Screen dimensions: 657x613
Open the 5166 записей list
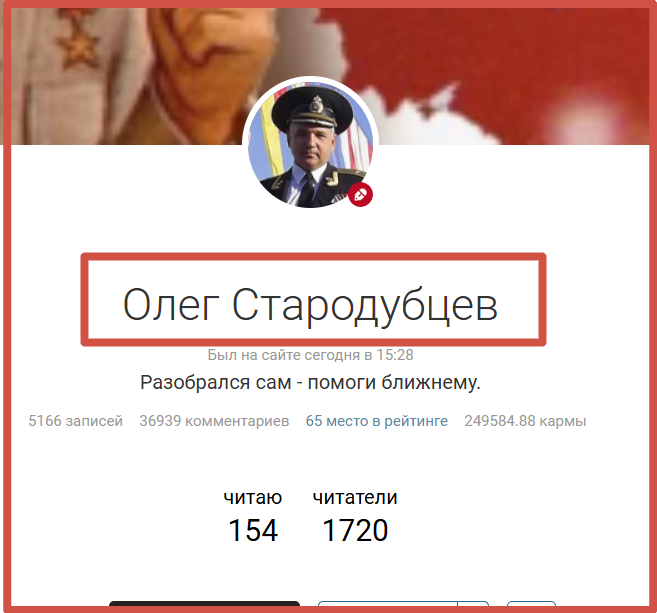tap(75, 421)
